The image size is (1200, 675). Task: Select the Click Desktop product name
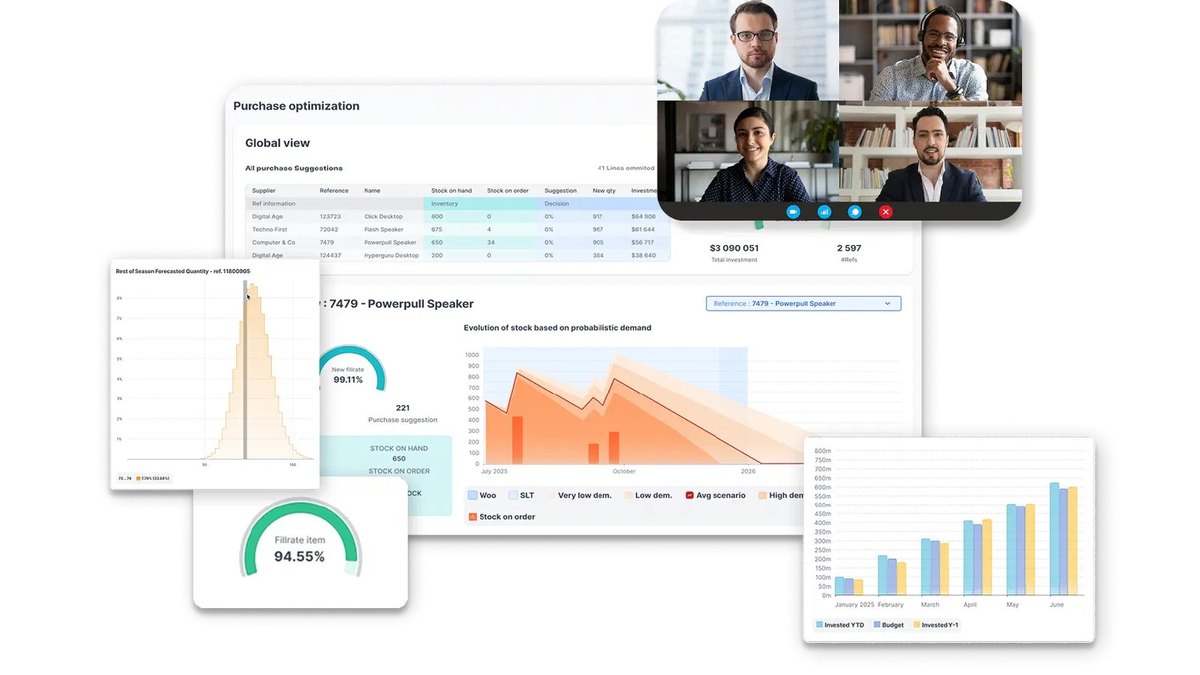click(x=383, y=216)
